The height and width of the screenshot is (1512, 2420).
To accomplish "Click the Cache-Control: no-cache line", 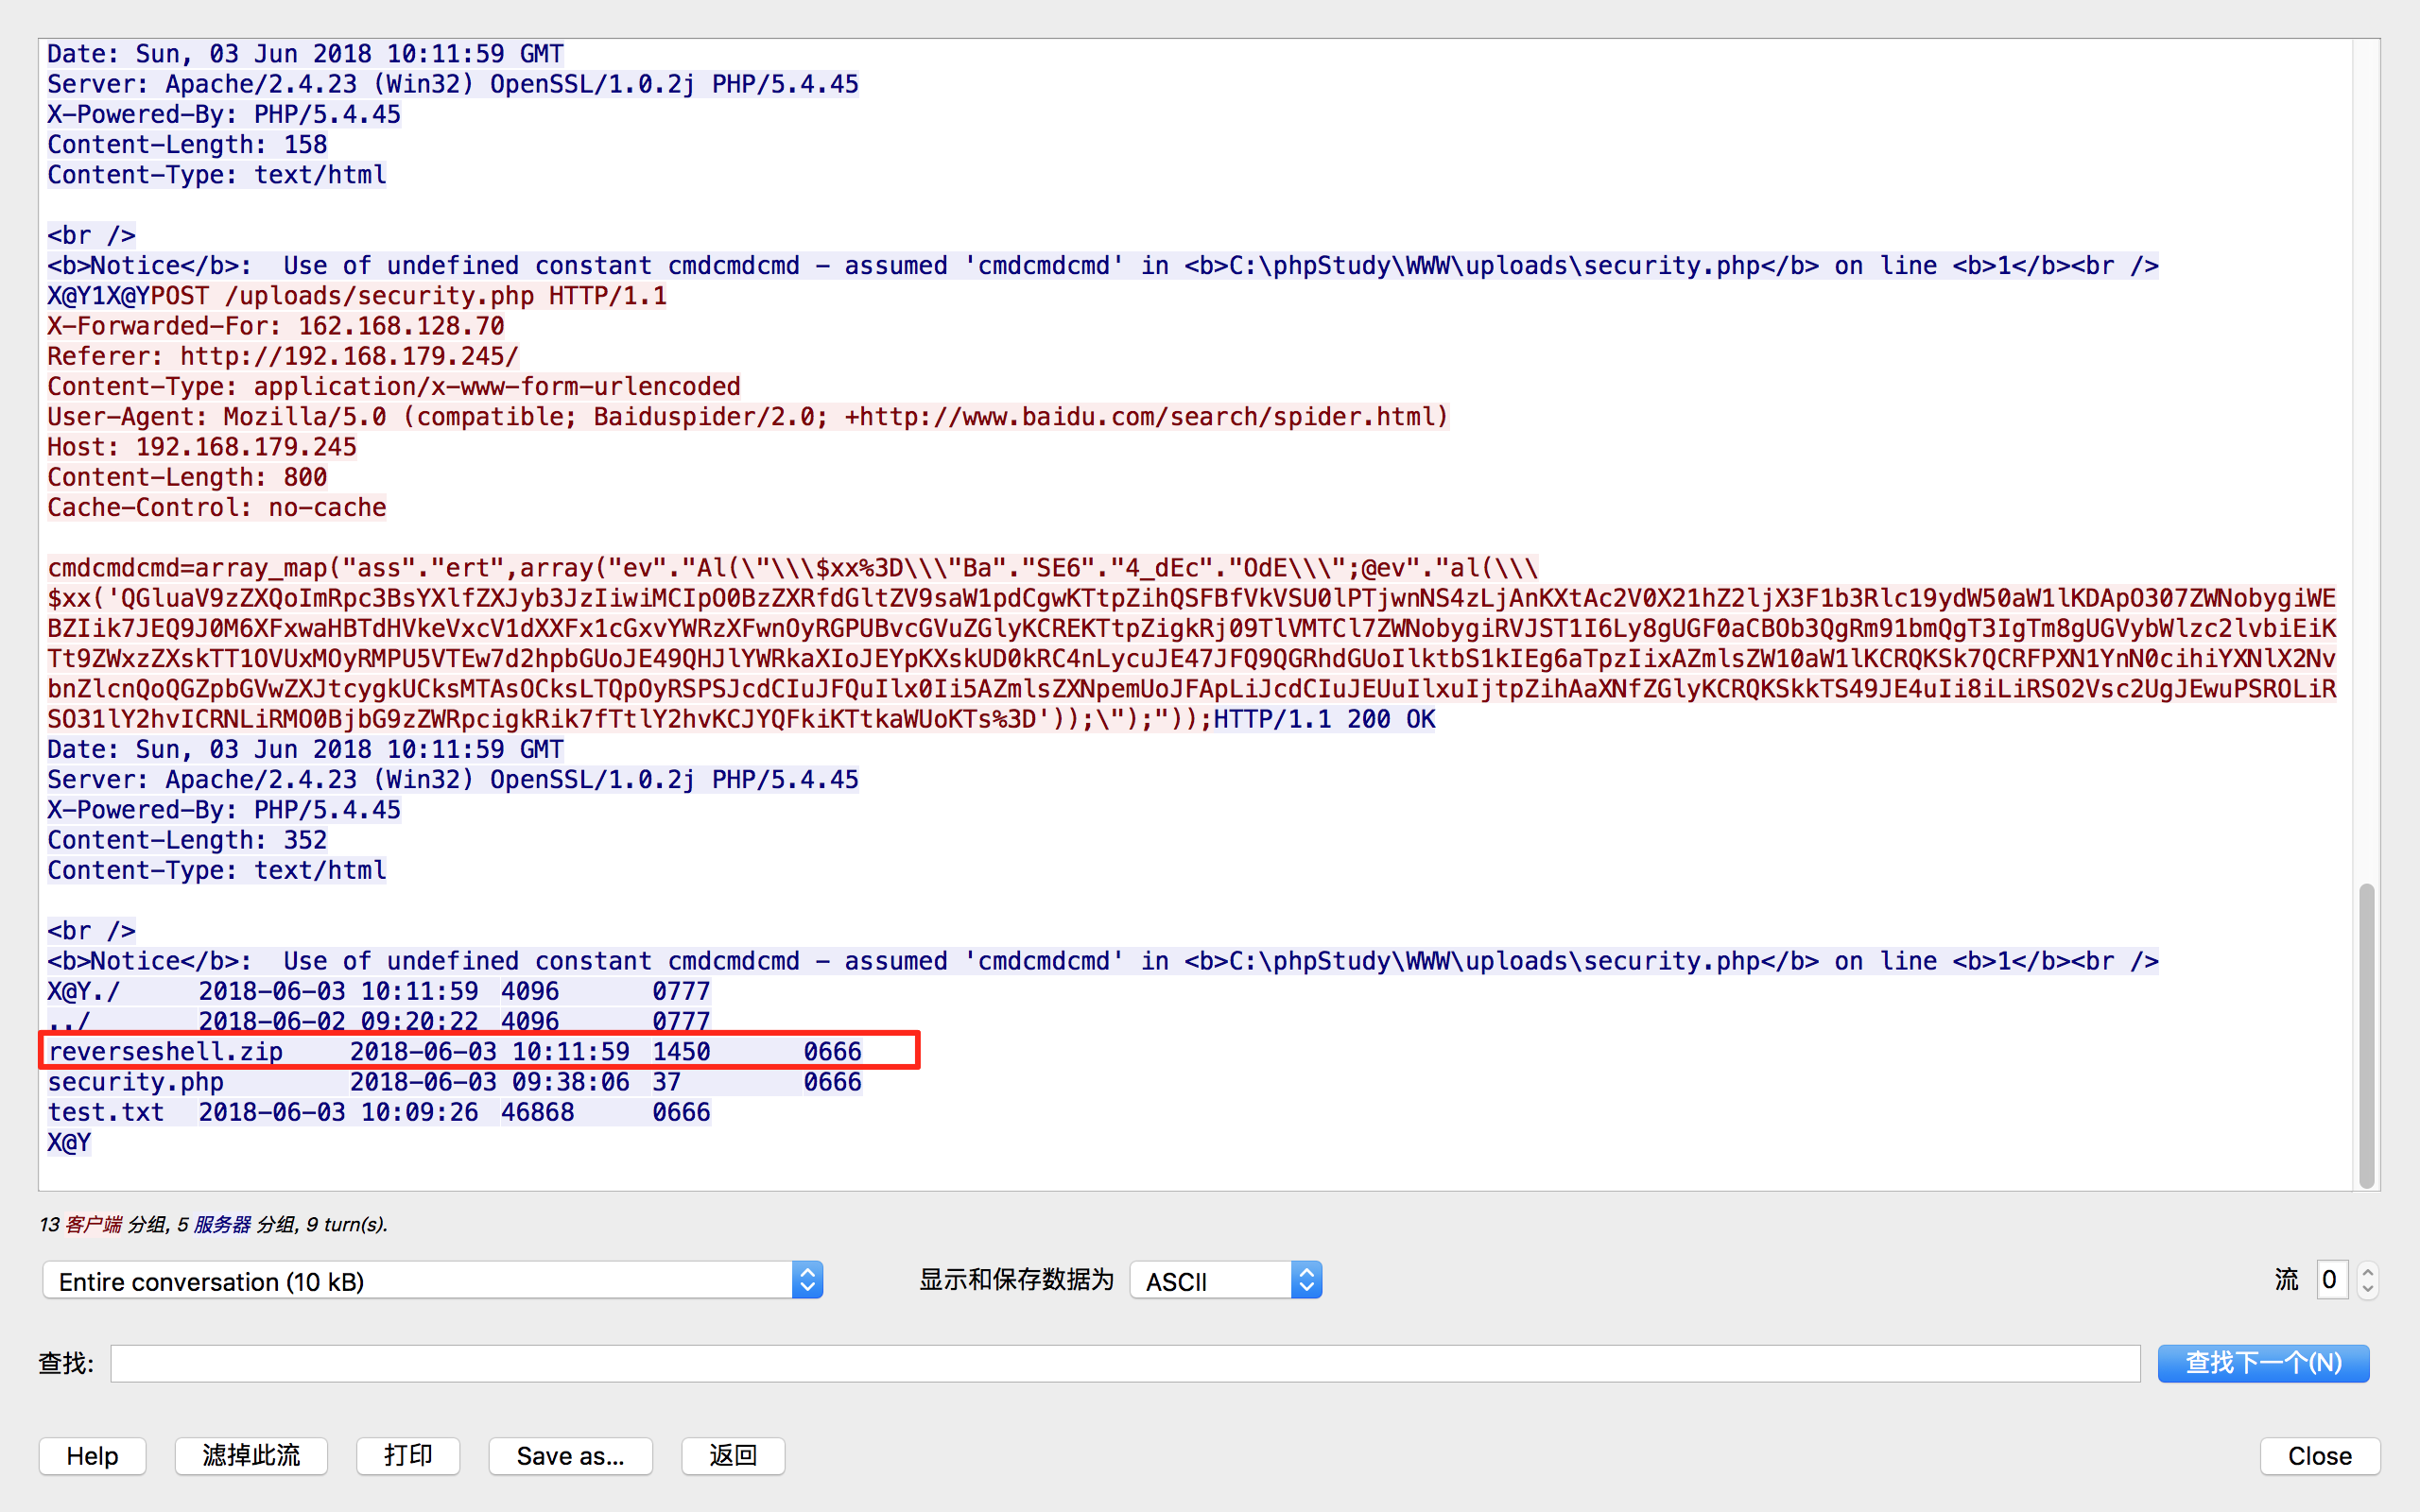I will coord(217,507).
